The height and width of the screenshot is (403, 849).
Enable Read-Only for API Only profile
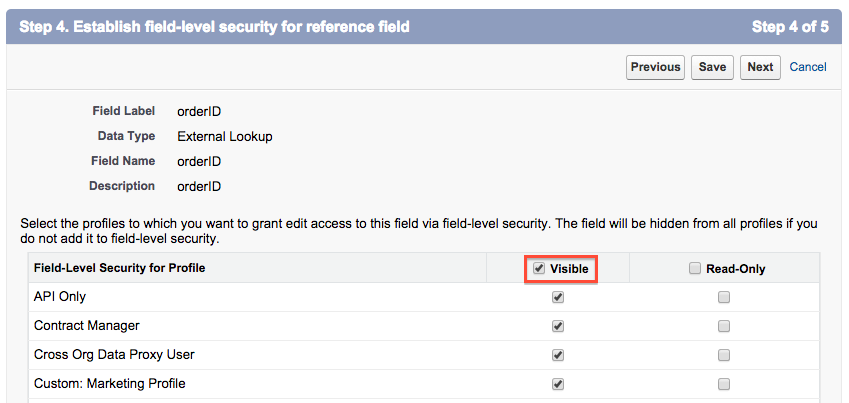[x=724, y=297]
